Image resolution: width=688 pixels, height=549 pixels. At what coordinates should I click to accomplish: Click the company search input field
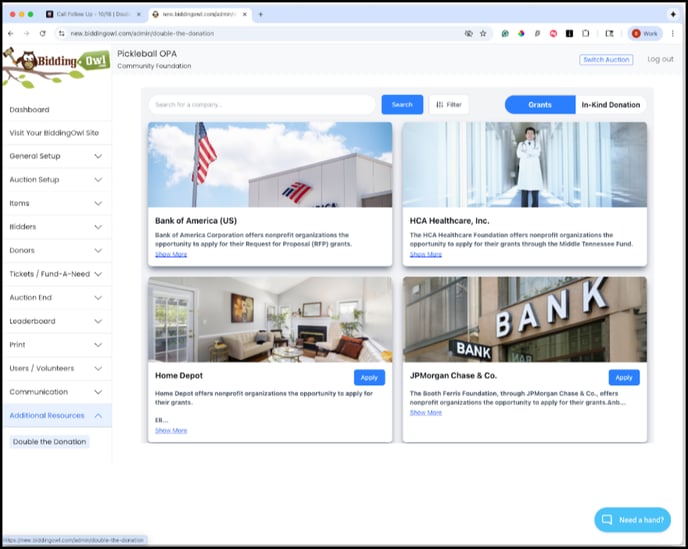pos(262,104)
